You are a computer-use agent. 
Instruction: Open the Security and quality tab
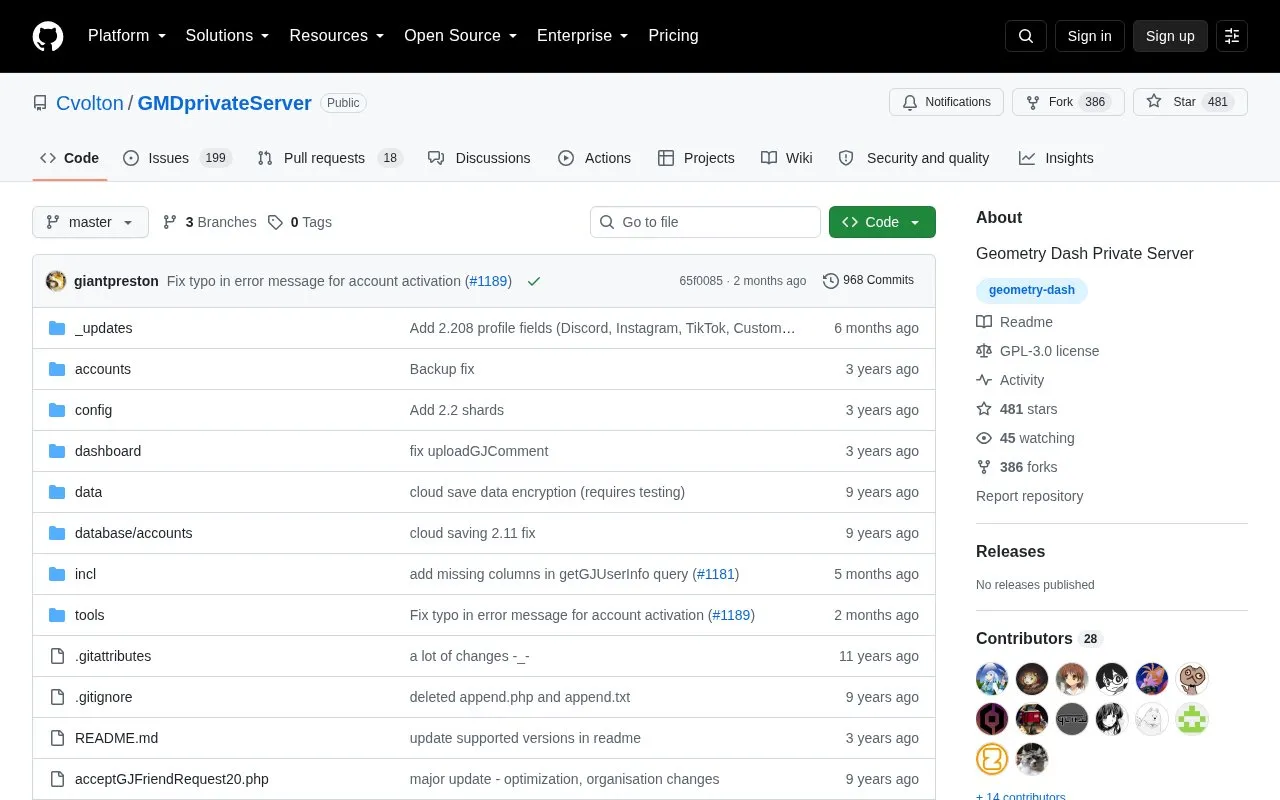913,158
